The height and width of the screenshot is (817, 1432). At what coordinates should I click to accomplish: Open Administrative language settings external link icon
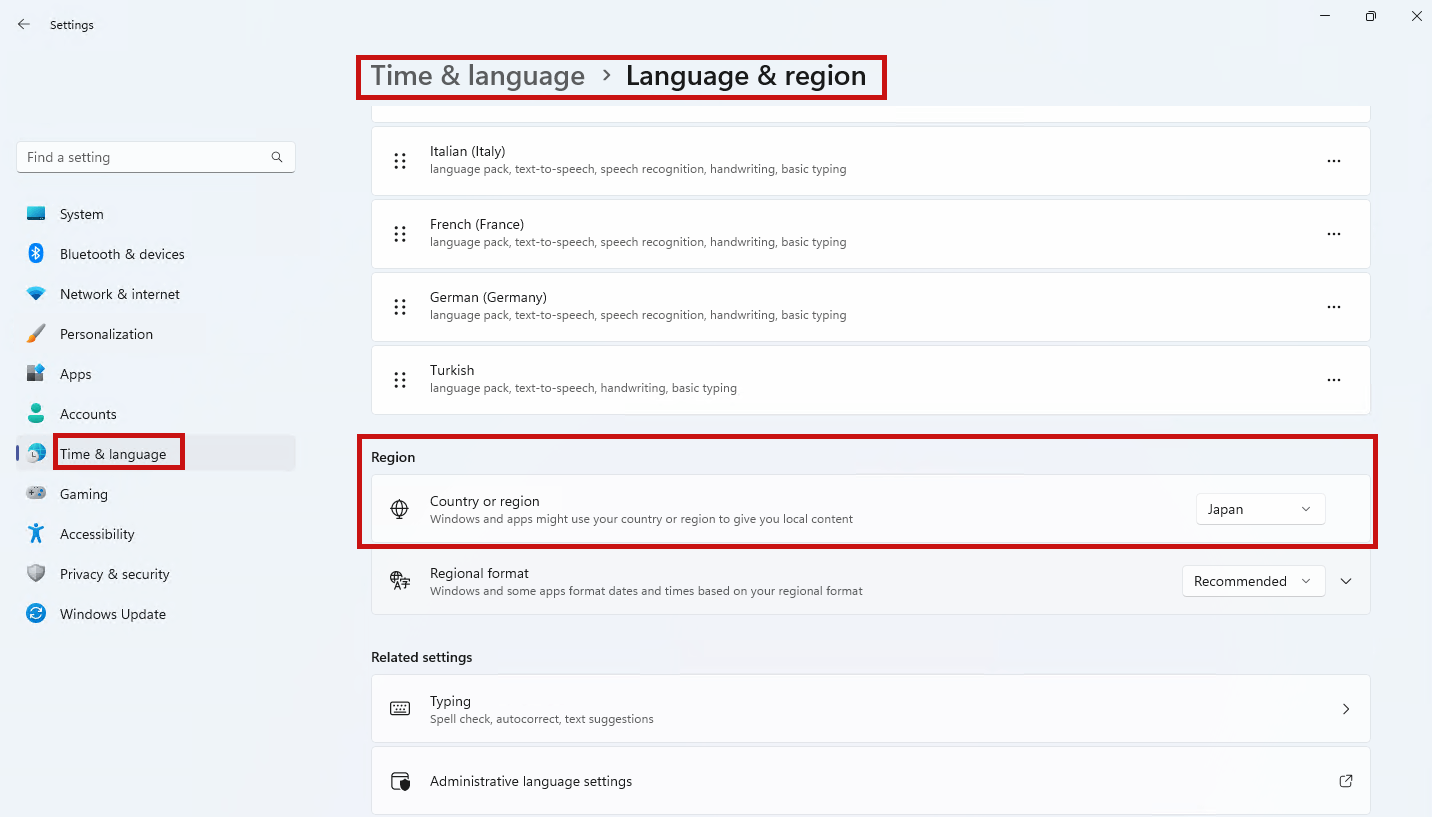coord(1346,781)
